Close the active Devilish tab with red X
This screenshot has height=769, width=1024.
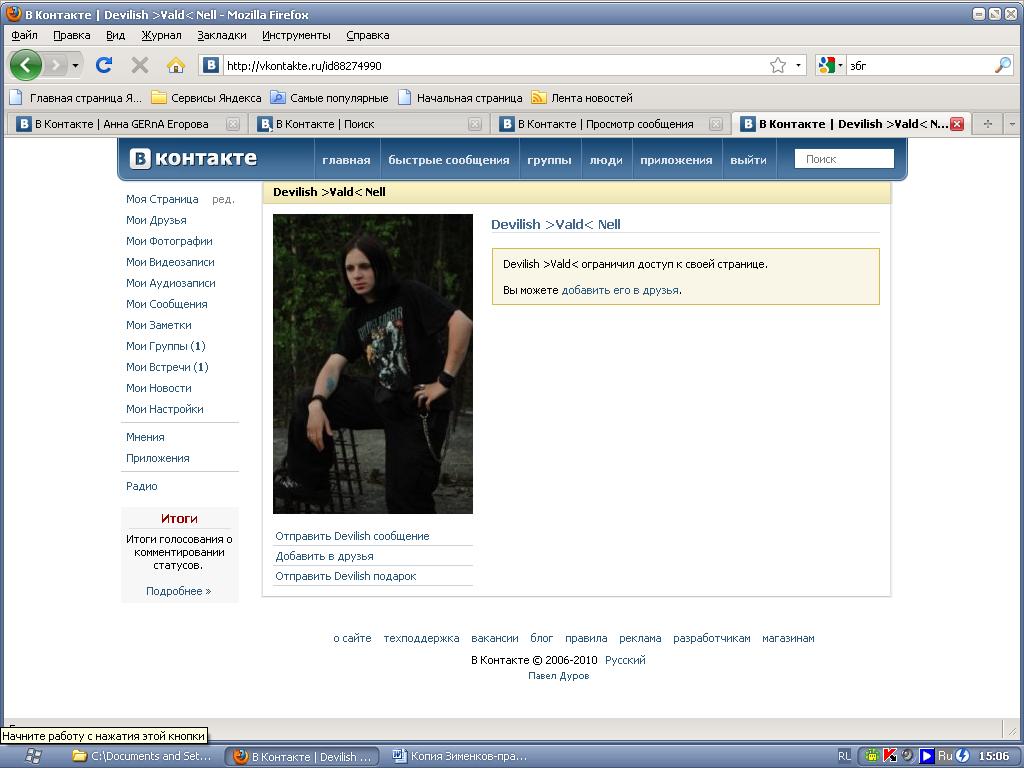click(957, 124)
